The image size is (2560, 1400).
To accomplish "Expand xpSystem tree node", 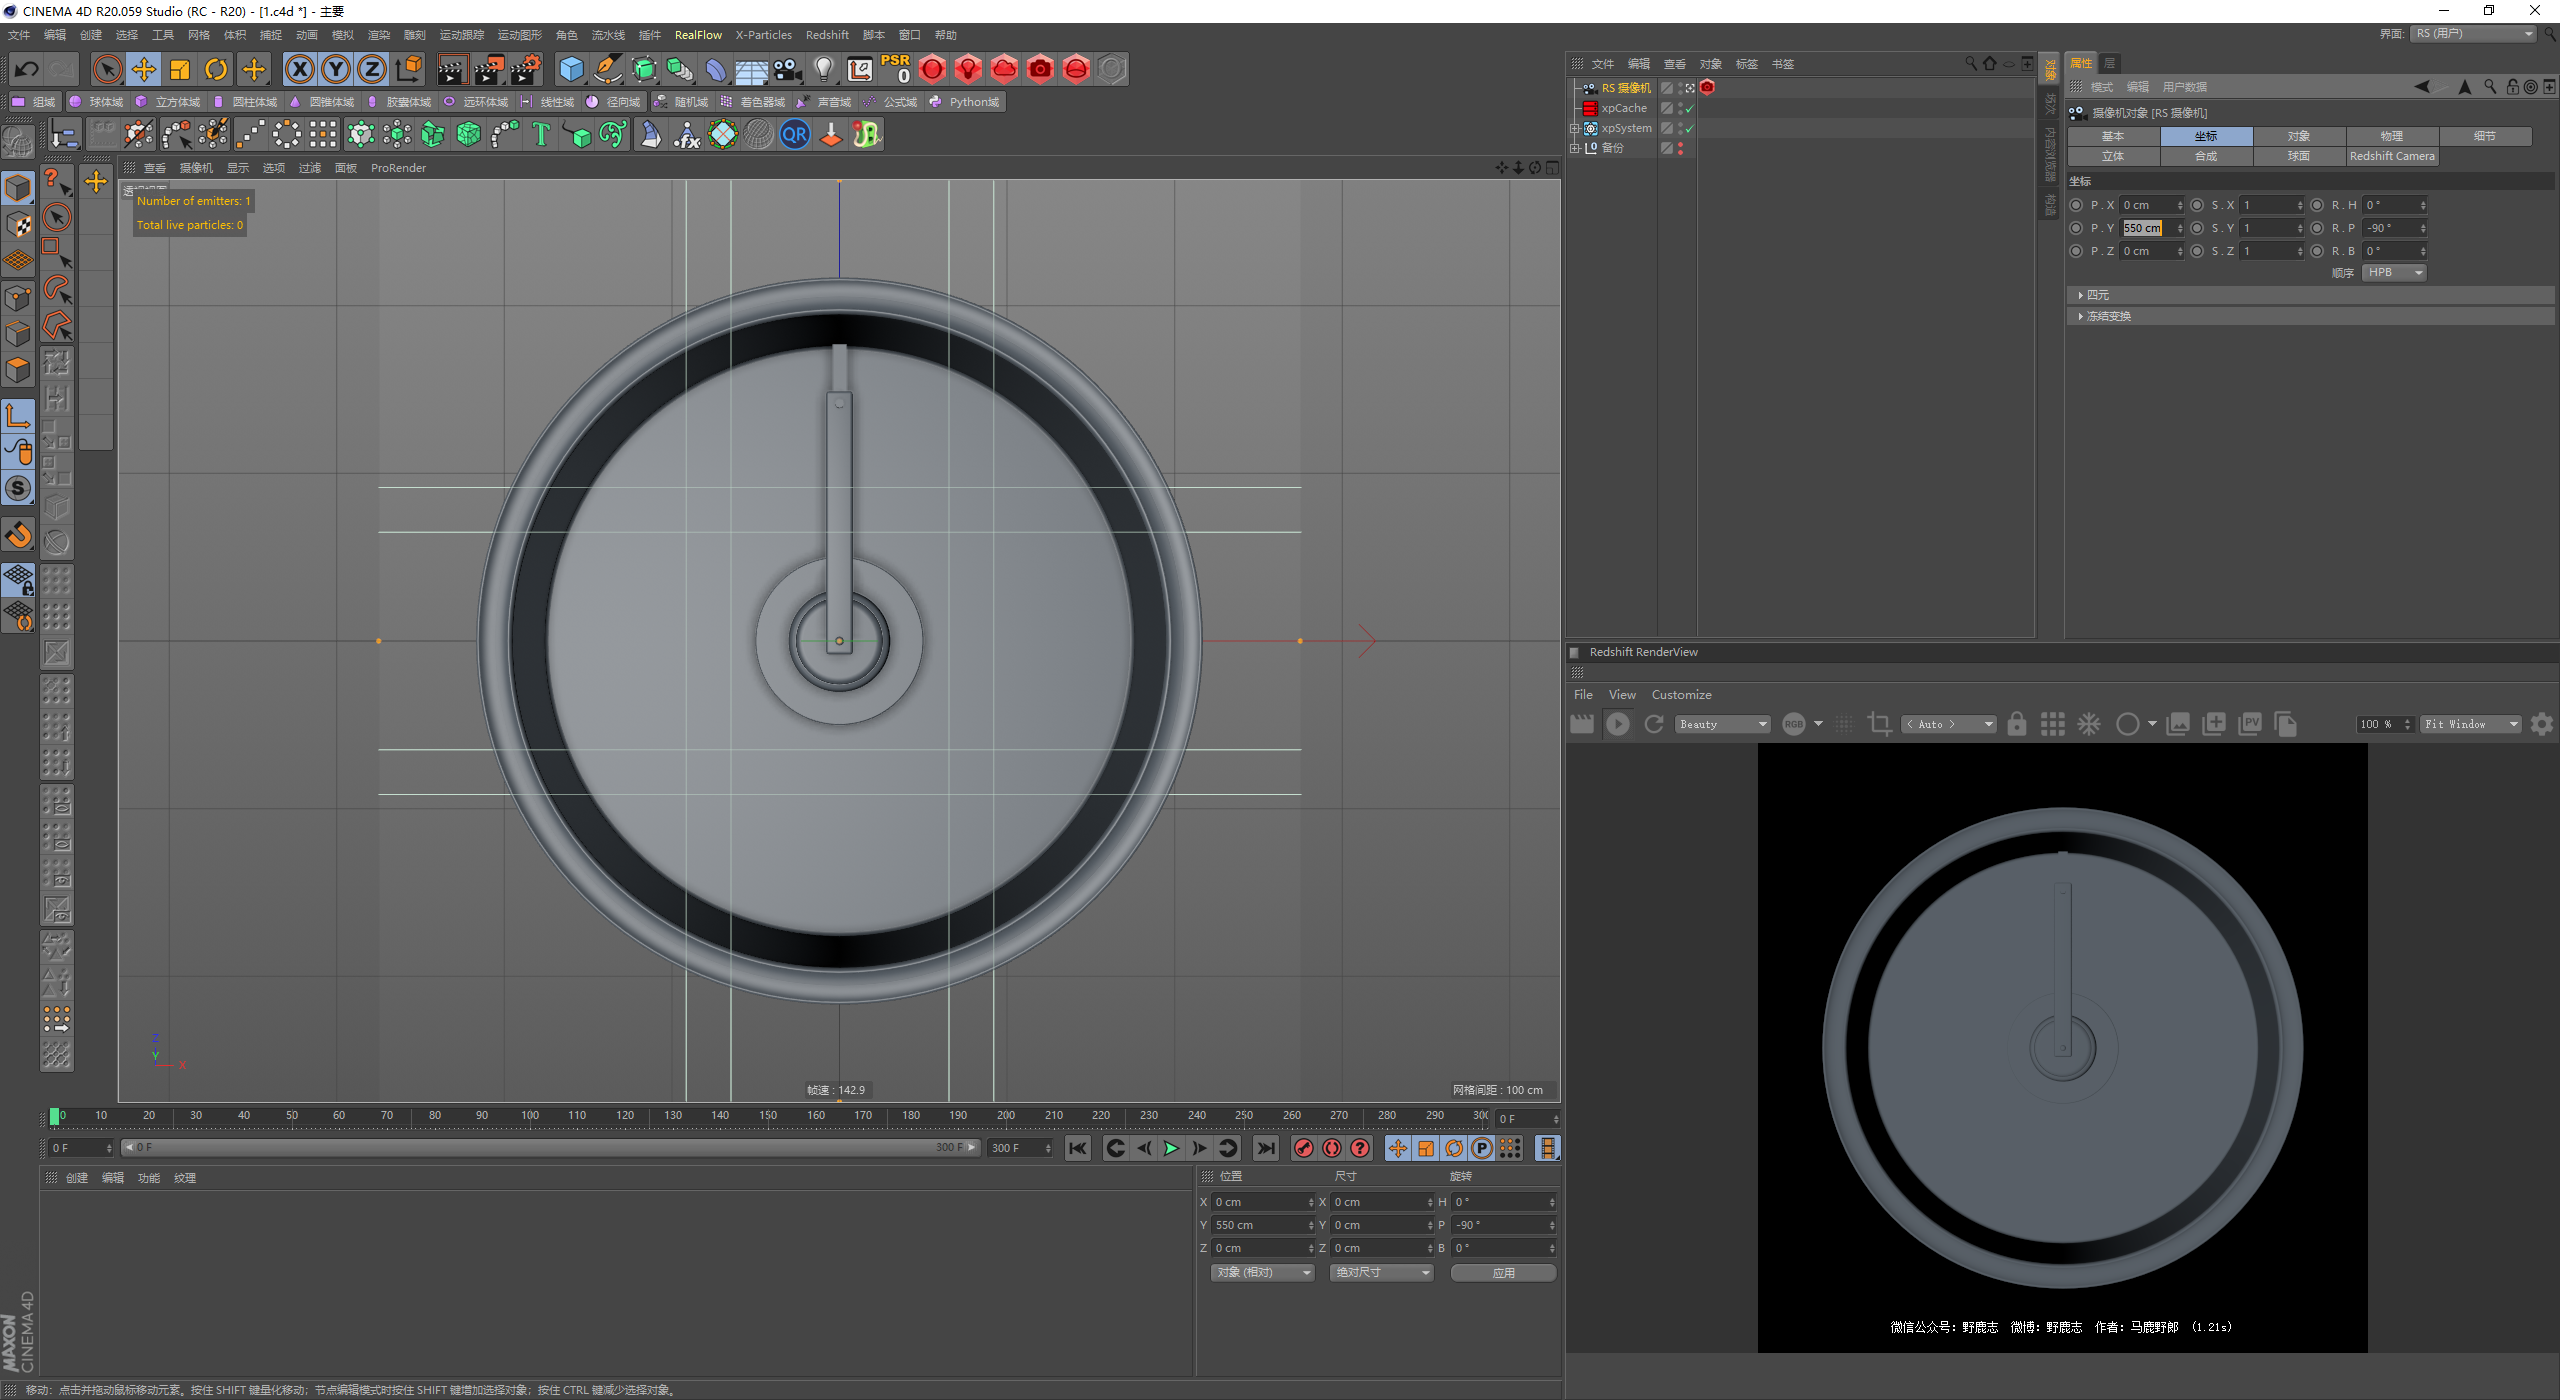I will coord(1574,128).
